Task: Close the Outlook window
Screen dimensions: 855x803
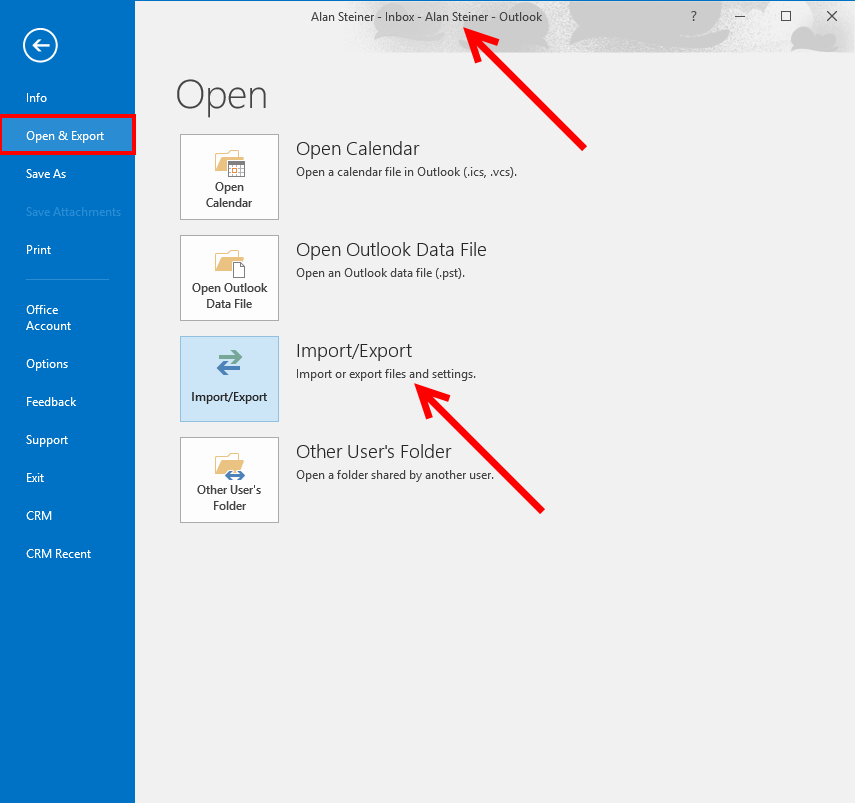Action: pos(831,16)
